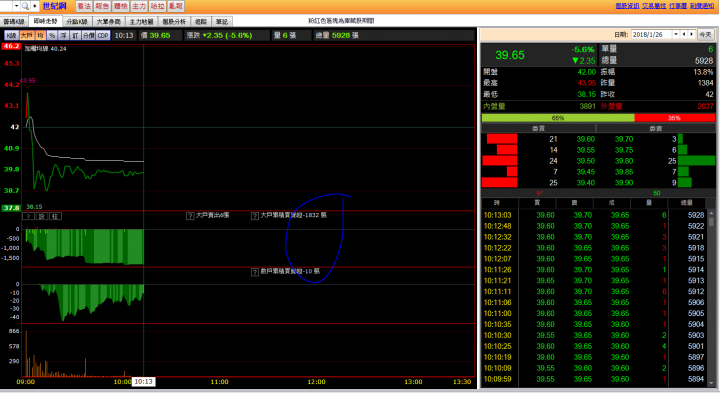Click the 外盤量 2037 value
720x393 pixels.
point(705,106)
